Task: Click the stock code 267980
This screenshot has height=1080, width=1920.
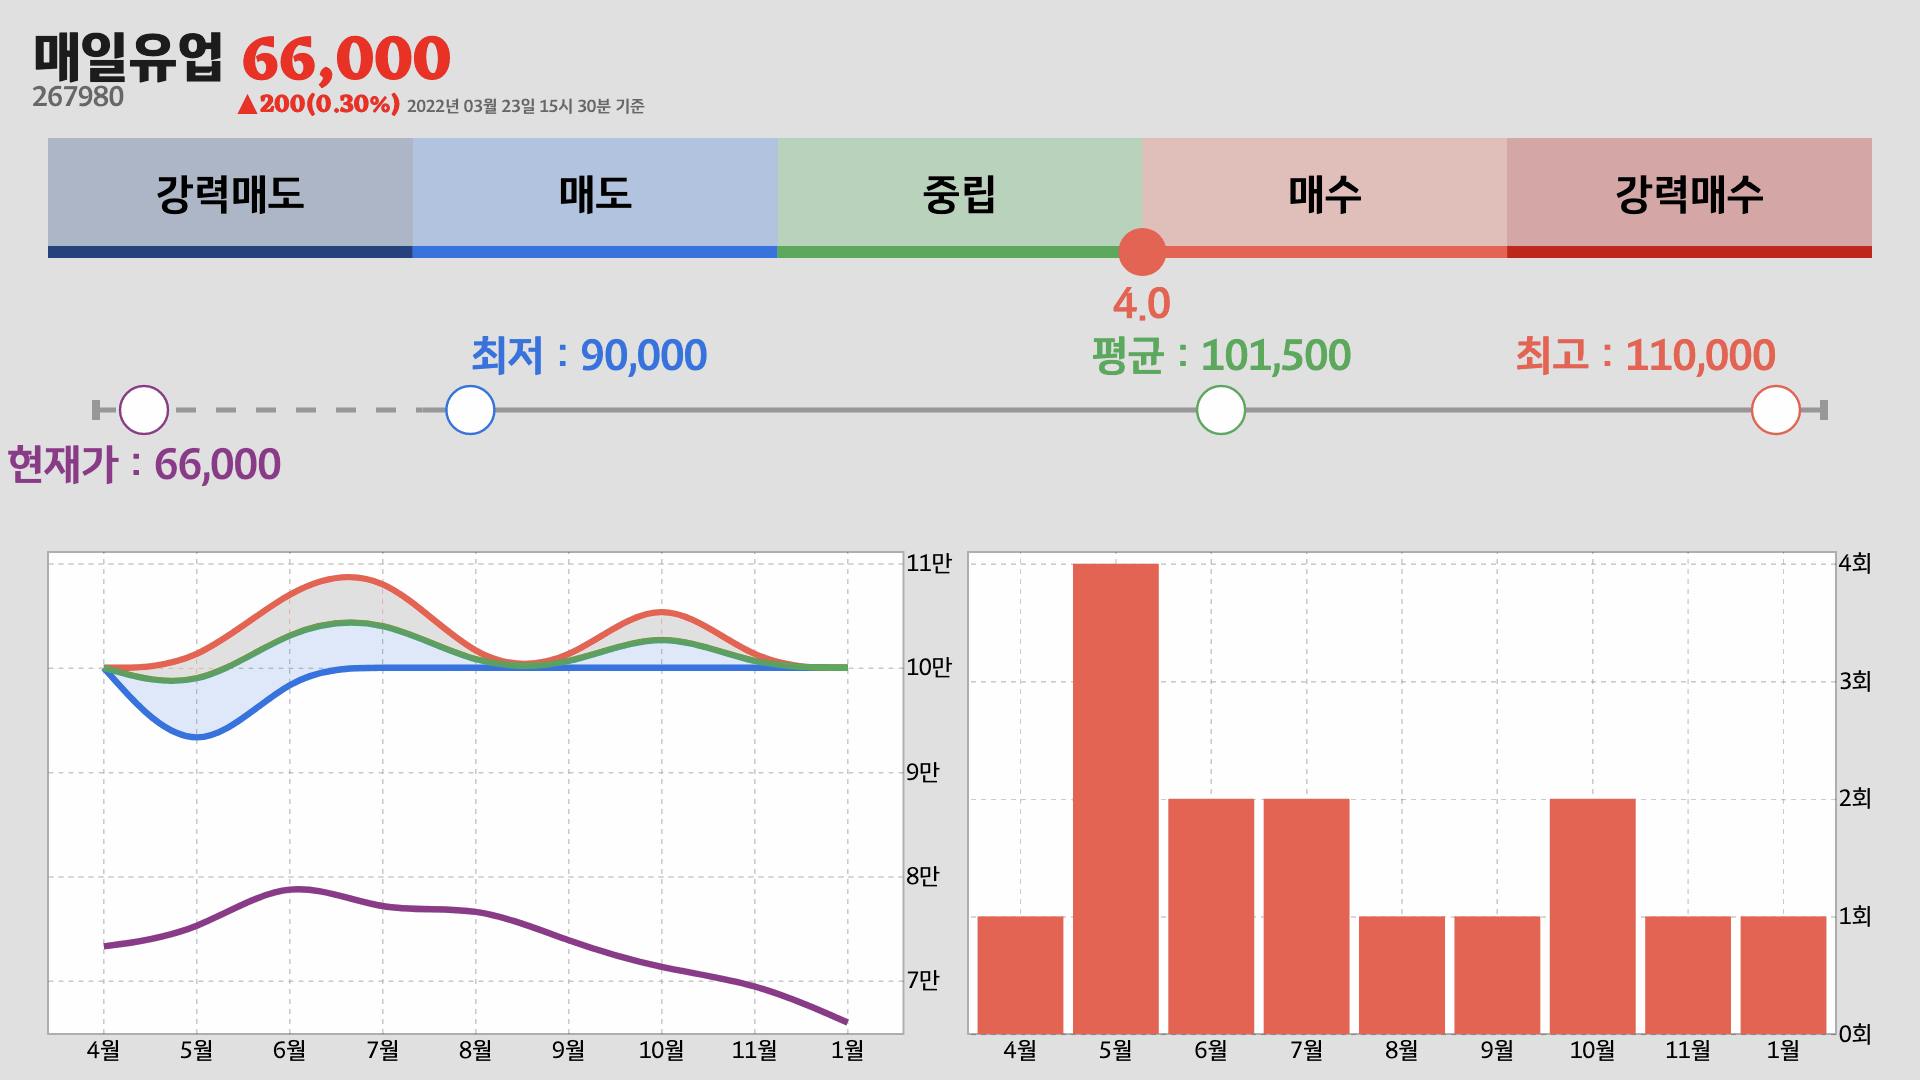Action: click(x=78, y=97)
